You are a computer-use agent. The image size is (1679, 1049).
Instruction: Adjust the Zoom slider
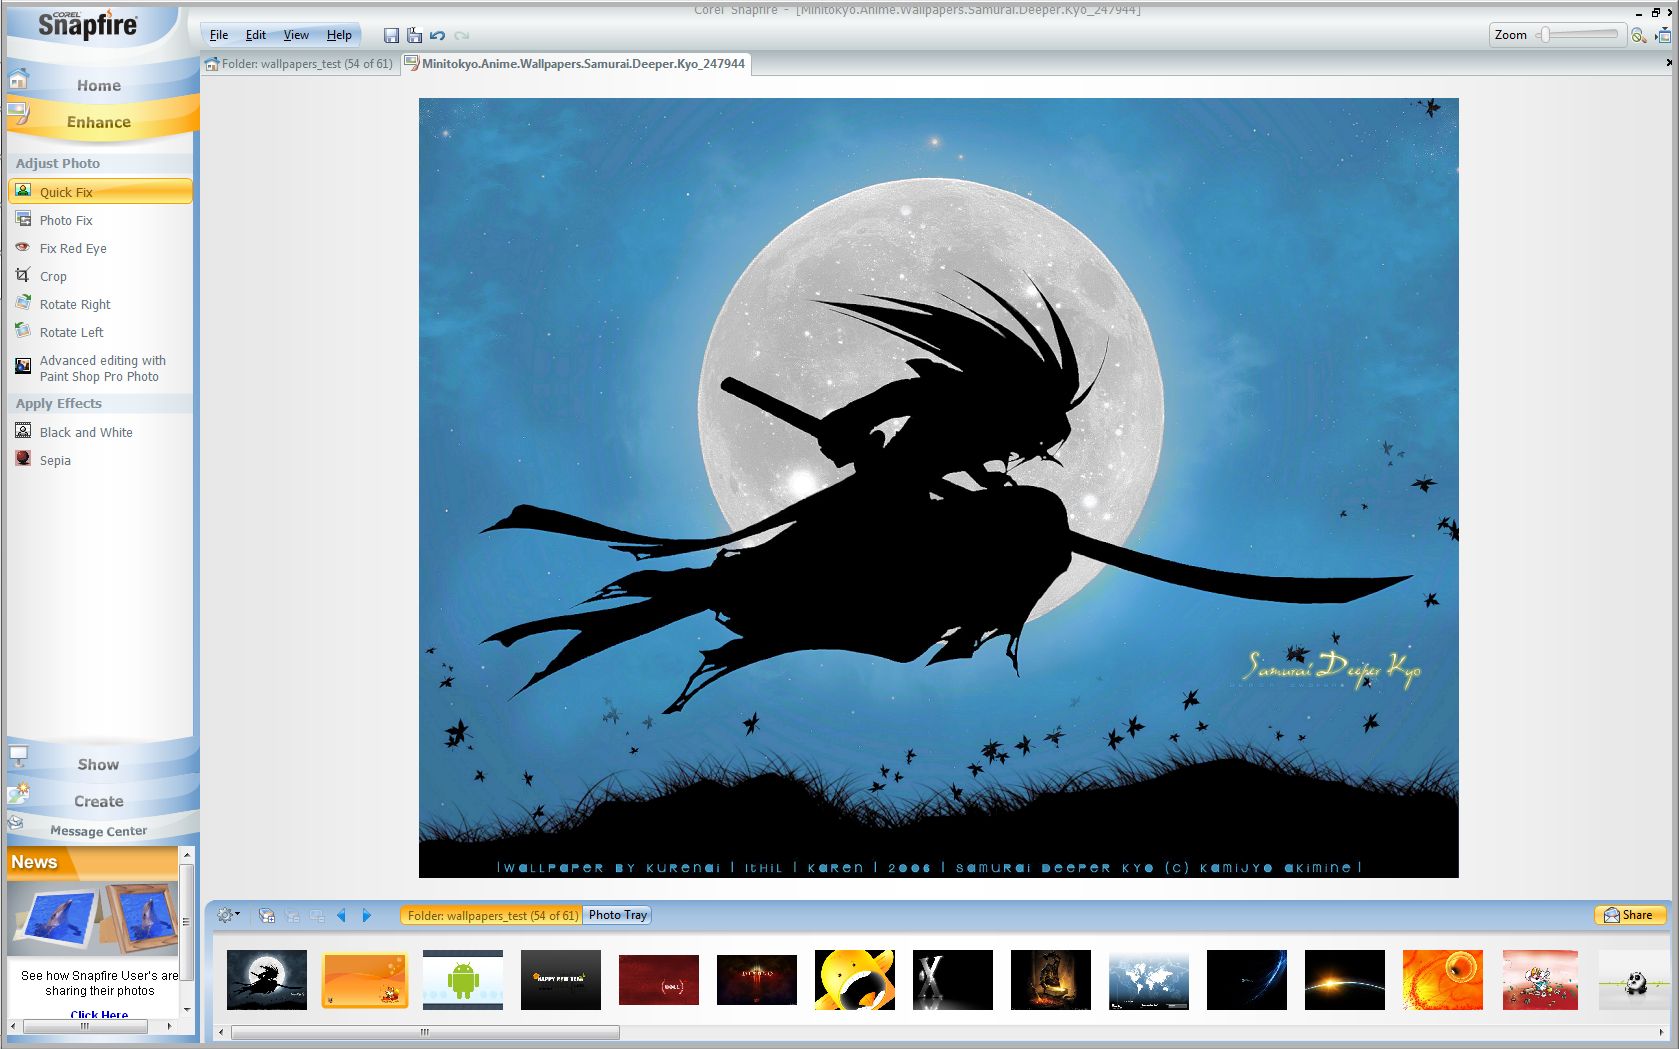click(x=1579, y=35)
